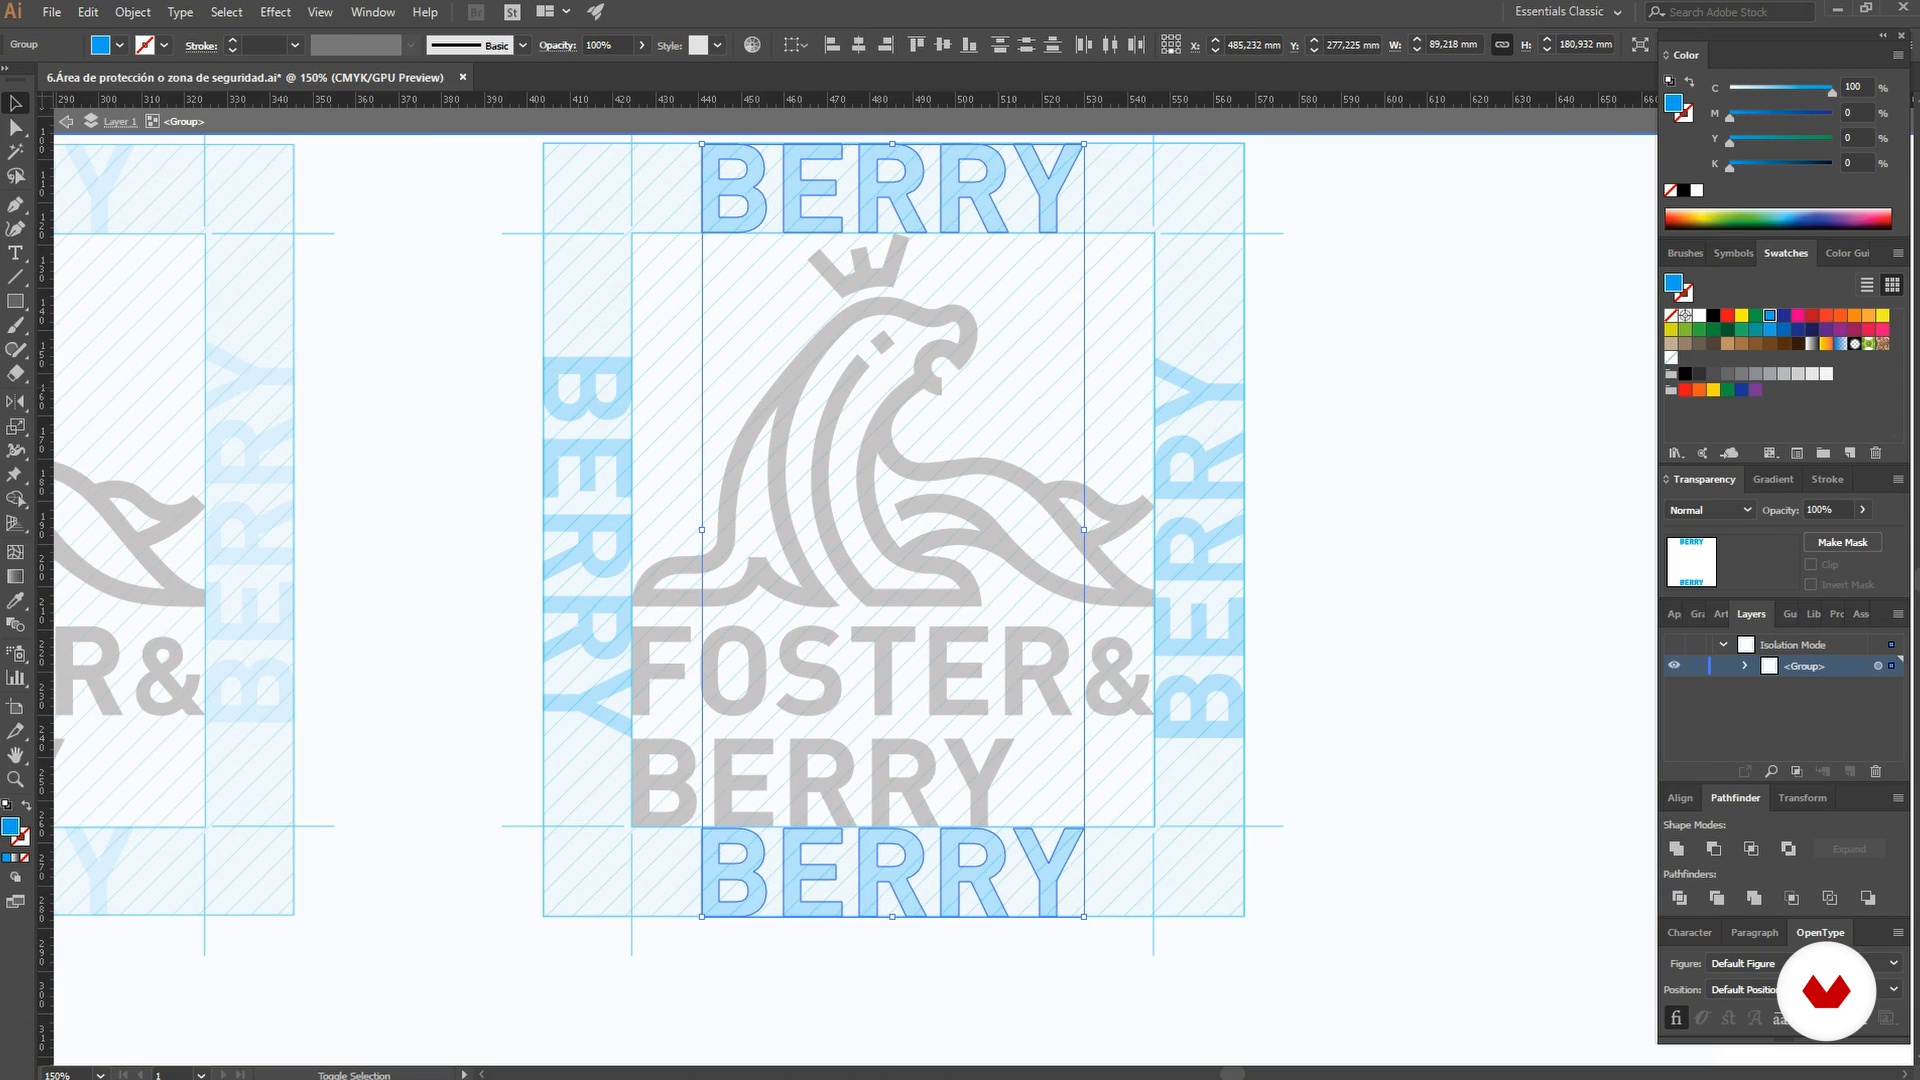Screen dimensions: 1920x1080
Task: Select the Selection (black arrow) tool
Action: tap(15, 103)
